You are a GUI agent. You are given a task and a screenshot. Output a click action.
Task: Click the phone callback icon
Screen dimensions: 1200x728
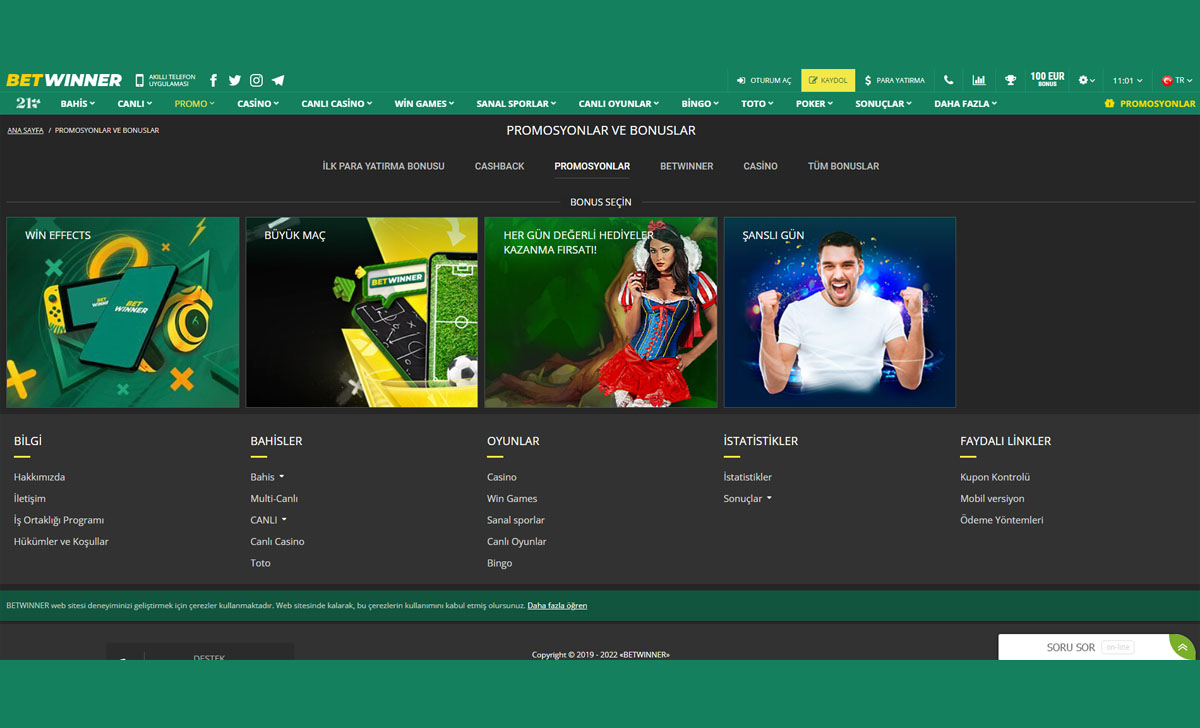[948, 80]
